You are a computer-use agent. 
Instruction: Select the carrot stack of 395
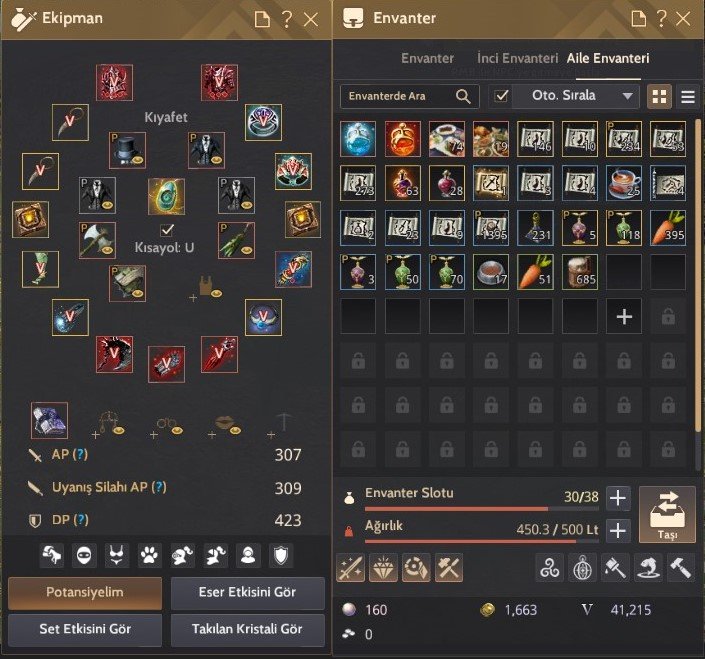click(x=668, y=227)
